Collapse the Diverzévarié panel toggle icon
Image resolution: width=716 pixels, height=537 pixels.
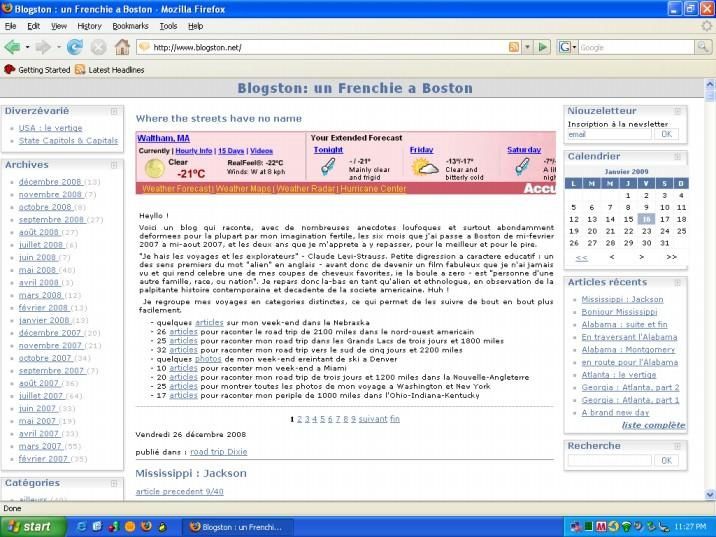pyautogui.click(x=114, y=111)
